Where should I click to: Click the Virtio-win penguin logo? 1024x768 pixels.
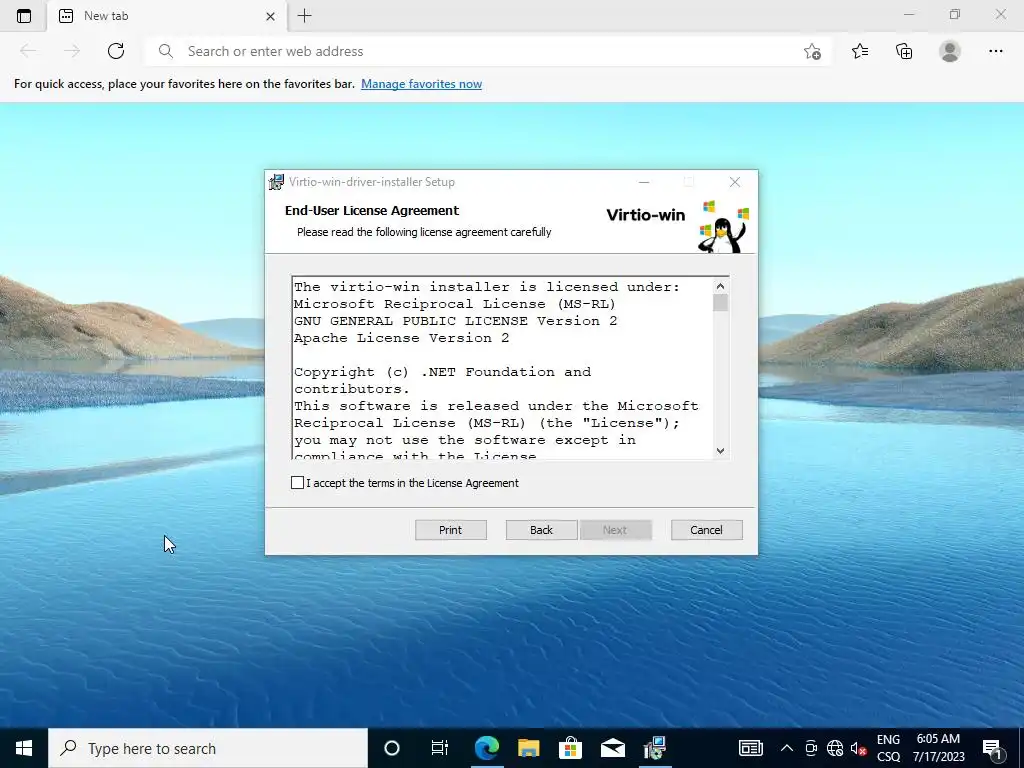click(x=724, y=227)
